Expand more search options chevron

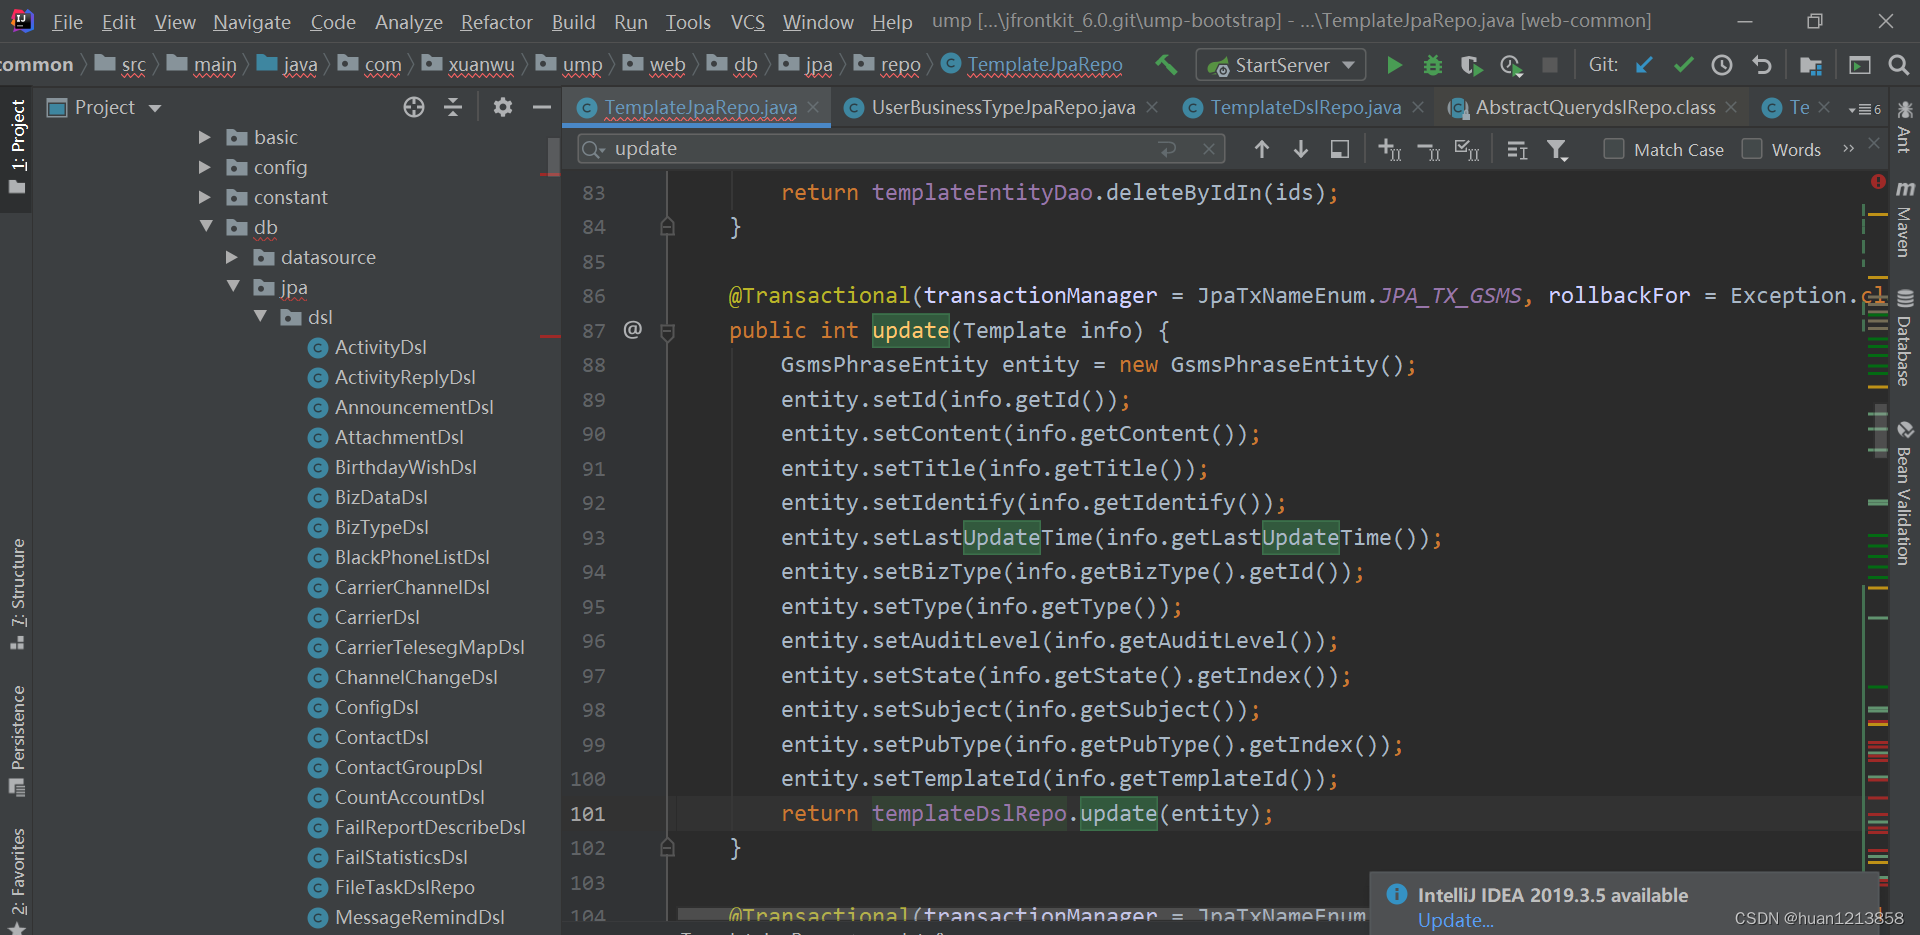pos(1848,148)
